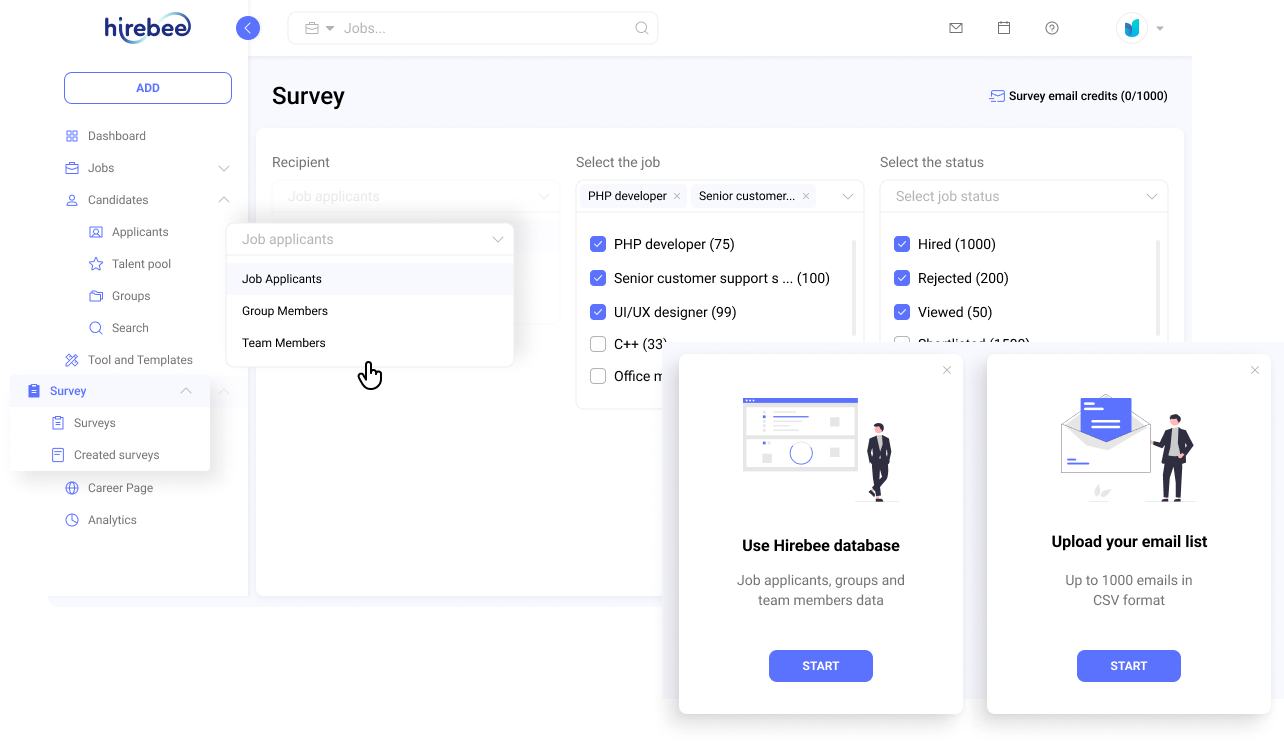Viewport: 1284px width, 744px height.
Task: Click the ADD button above the sidebar
Action: (147, 87)
